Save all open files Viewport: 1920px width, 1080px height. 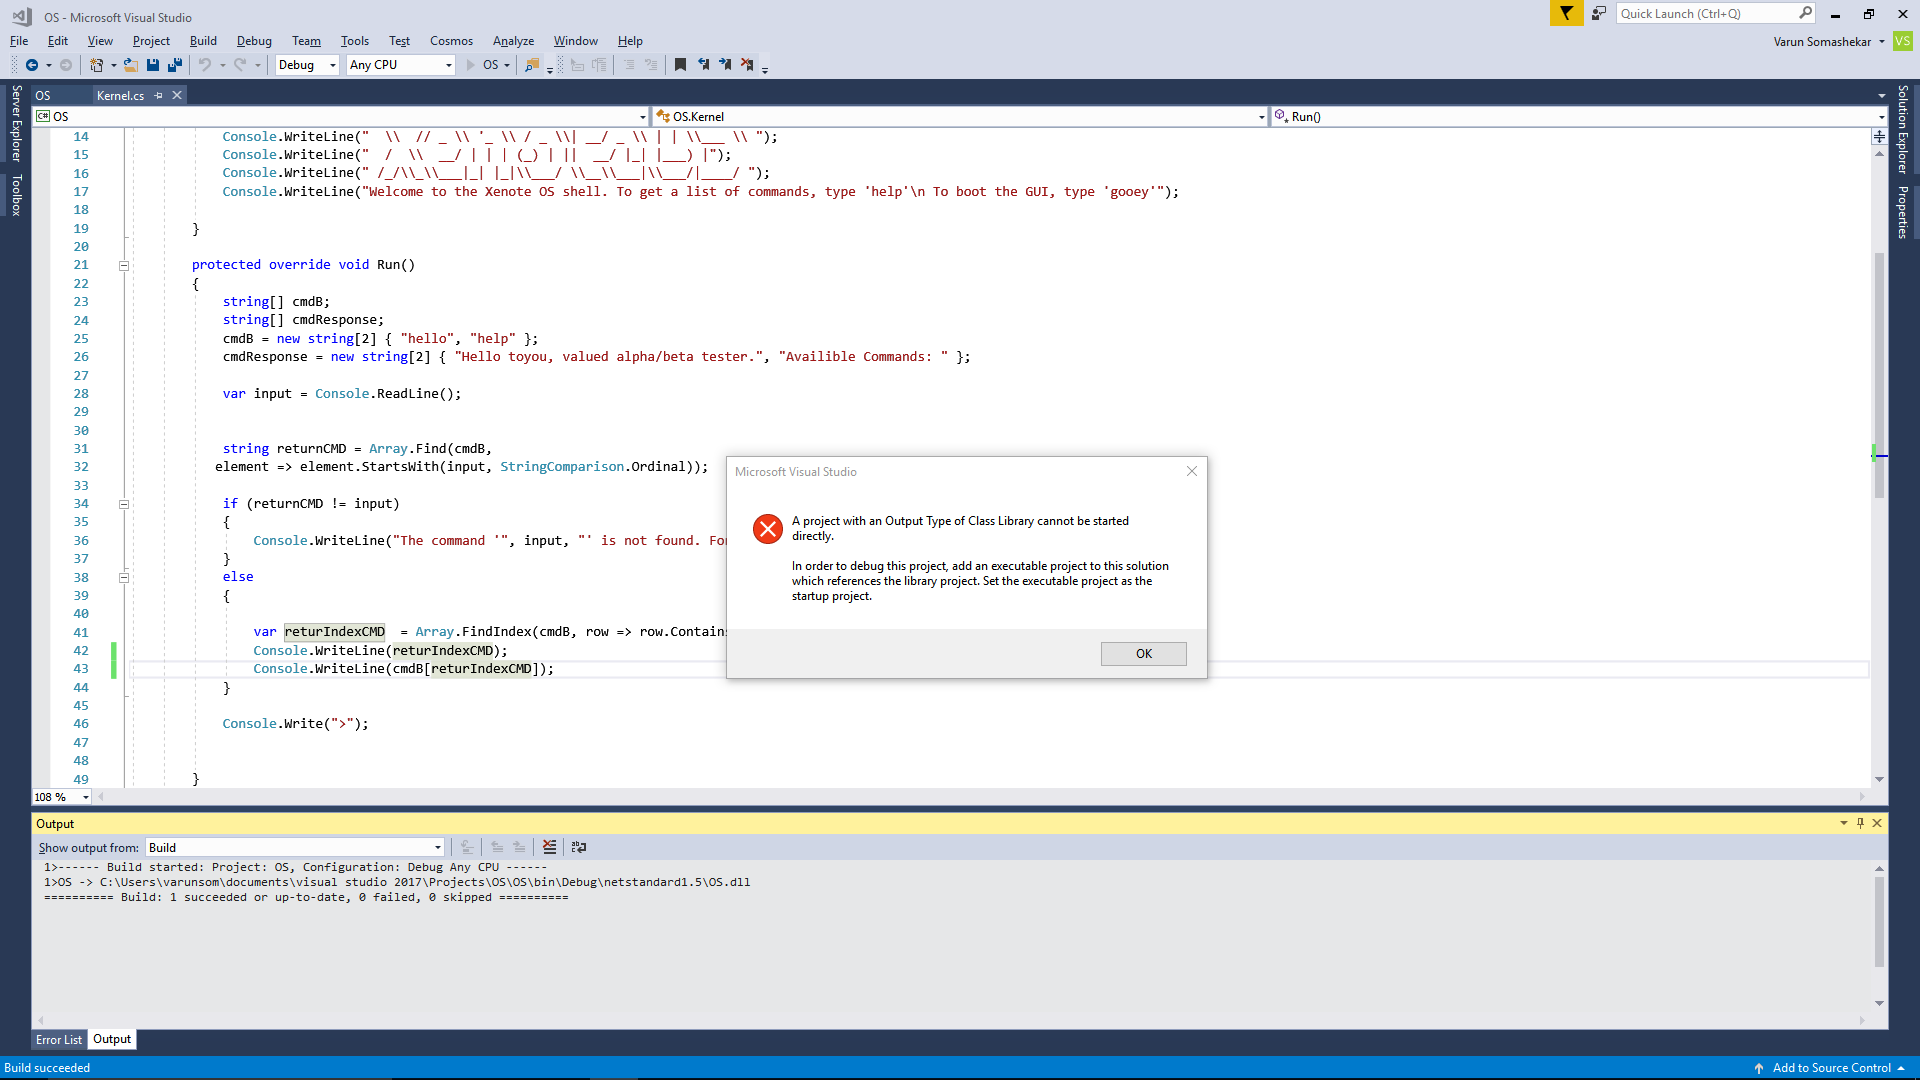pyautogui.click(x=174, y=65)
